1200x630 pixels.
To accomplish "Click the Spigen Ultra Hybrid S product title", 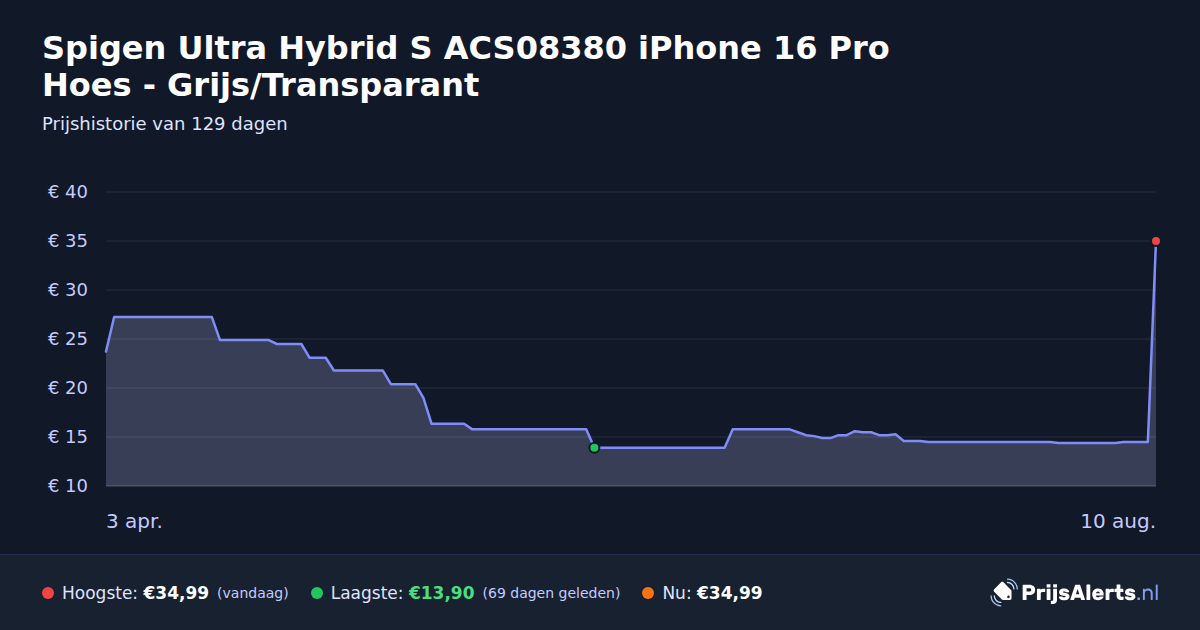I will pos(466,66).
